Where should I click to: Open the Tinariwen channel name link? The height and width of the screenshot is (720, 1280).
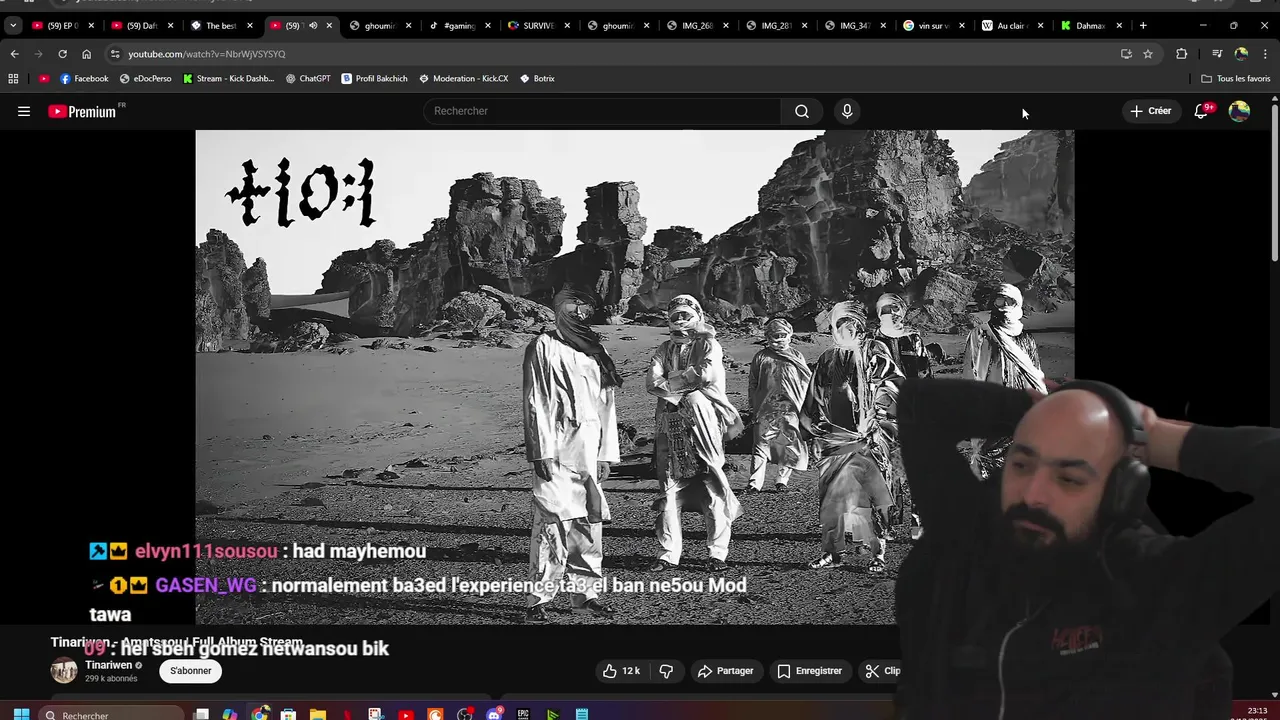[108, 665]
